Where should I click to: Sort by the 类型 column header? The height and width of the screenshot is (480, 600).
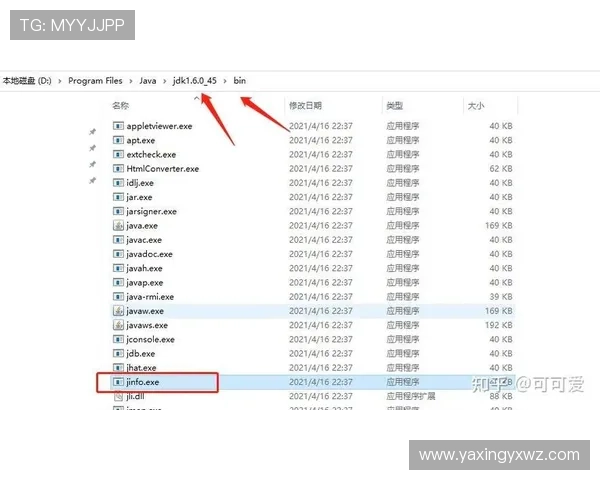point(395,106)
